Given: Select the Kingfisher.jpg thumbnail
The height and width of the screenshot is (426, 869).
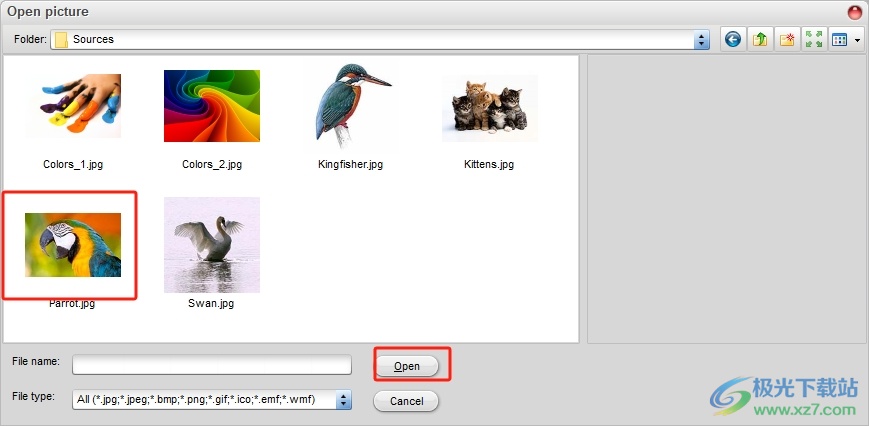Looking at the screenshot, I should click(x=351, y=106).
